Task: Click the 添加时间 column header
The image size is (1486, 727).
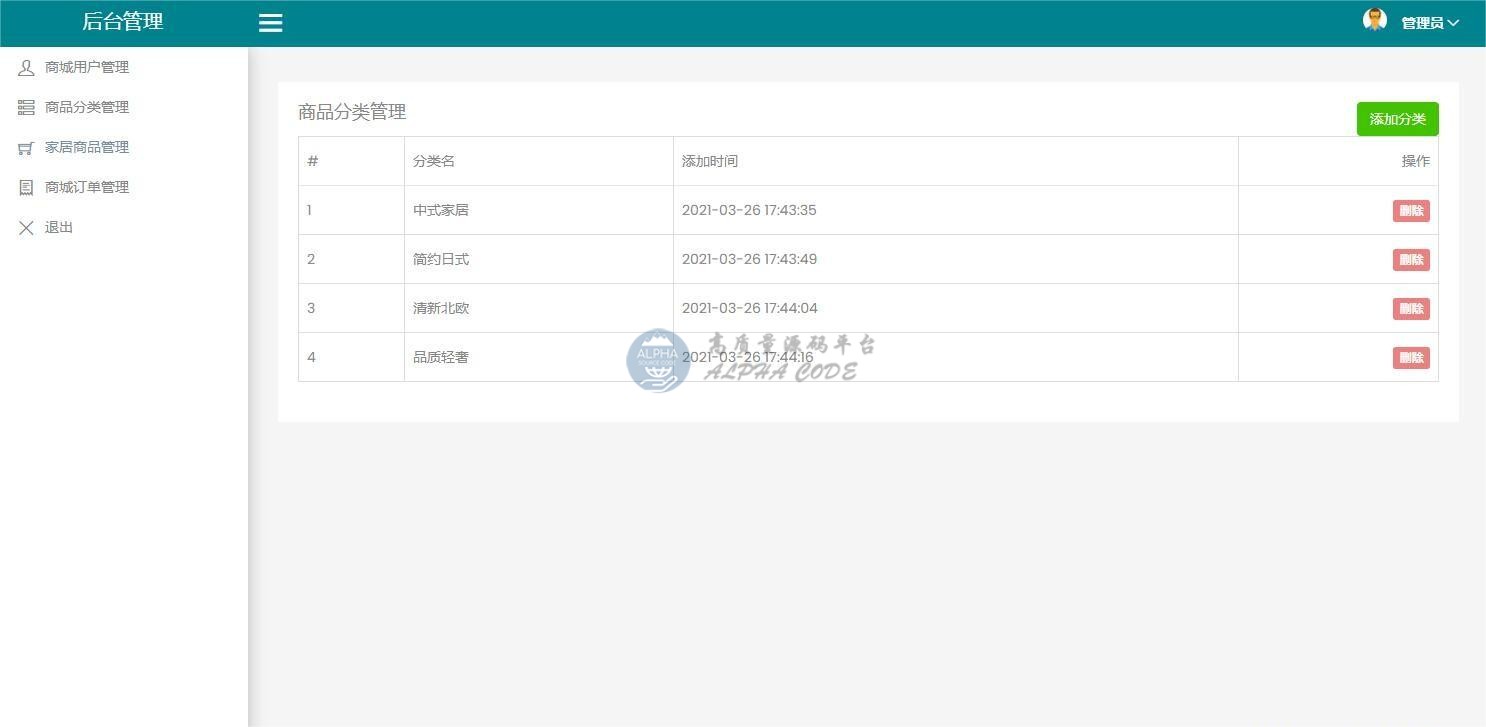Action: (709, 161)
